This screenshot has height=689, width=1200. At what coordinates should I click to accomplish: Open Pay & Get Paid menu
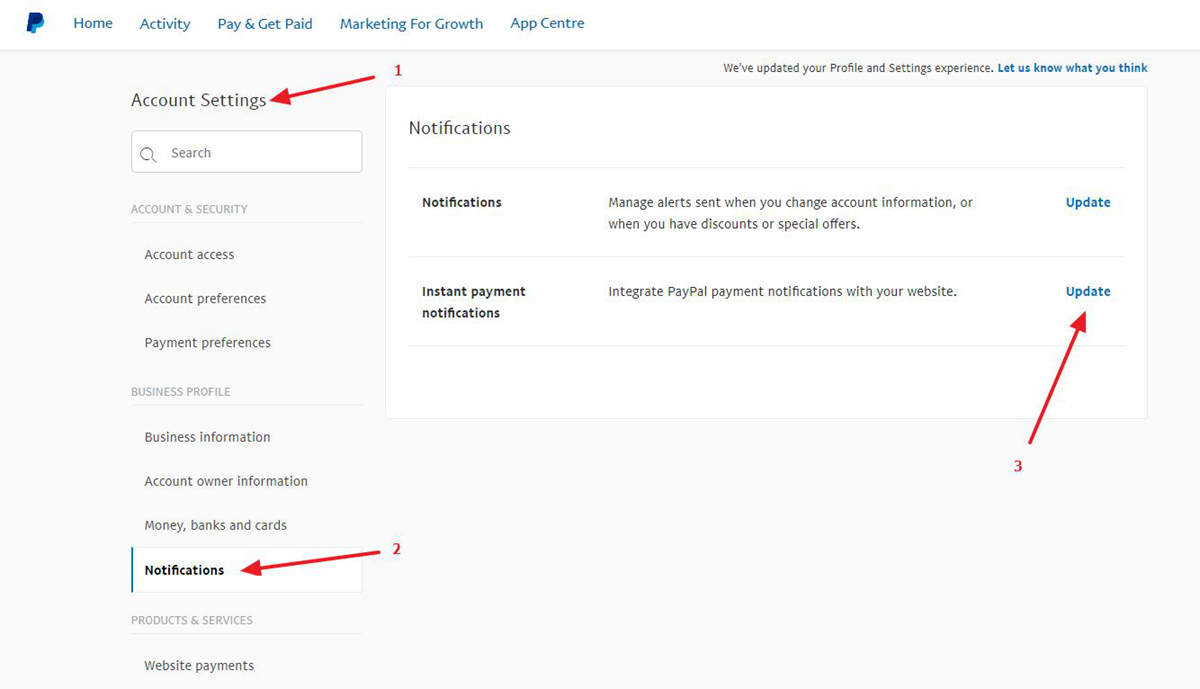click(x=265, y=24)
